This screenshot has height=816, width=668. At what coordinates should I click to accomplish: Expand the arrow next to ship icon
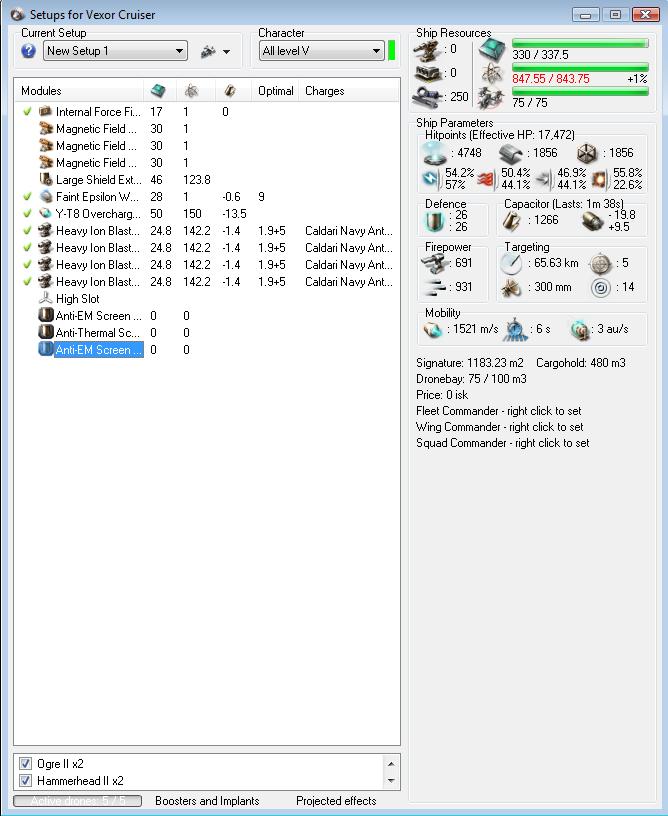226,52
